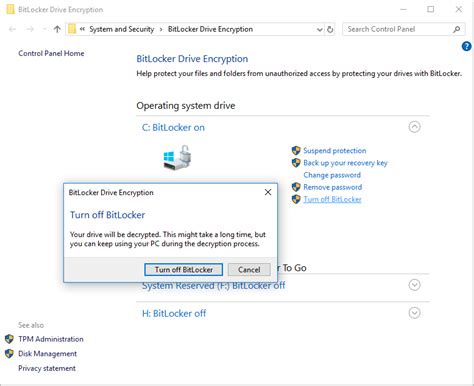Viewport: 474px width, 386px height.
Task: Click the Forward navigation arrow
Action: (x=30, y=29)
